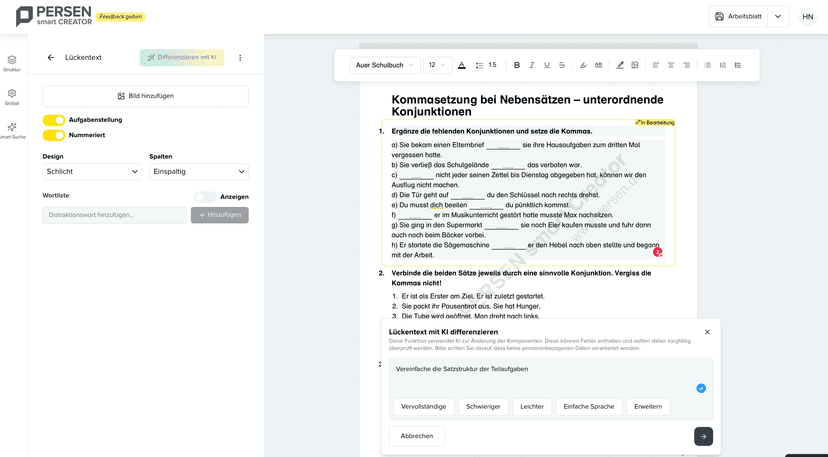The image size is (828, 457).
Task: Toggle the Wortliste Anzeigen switch
Action: 205,197
